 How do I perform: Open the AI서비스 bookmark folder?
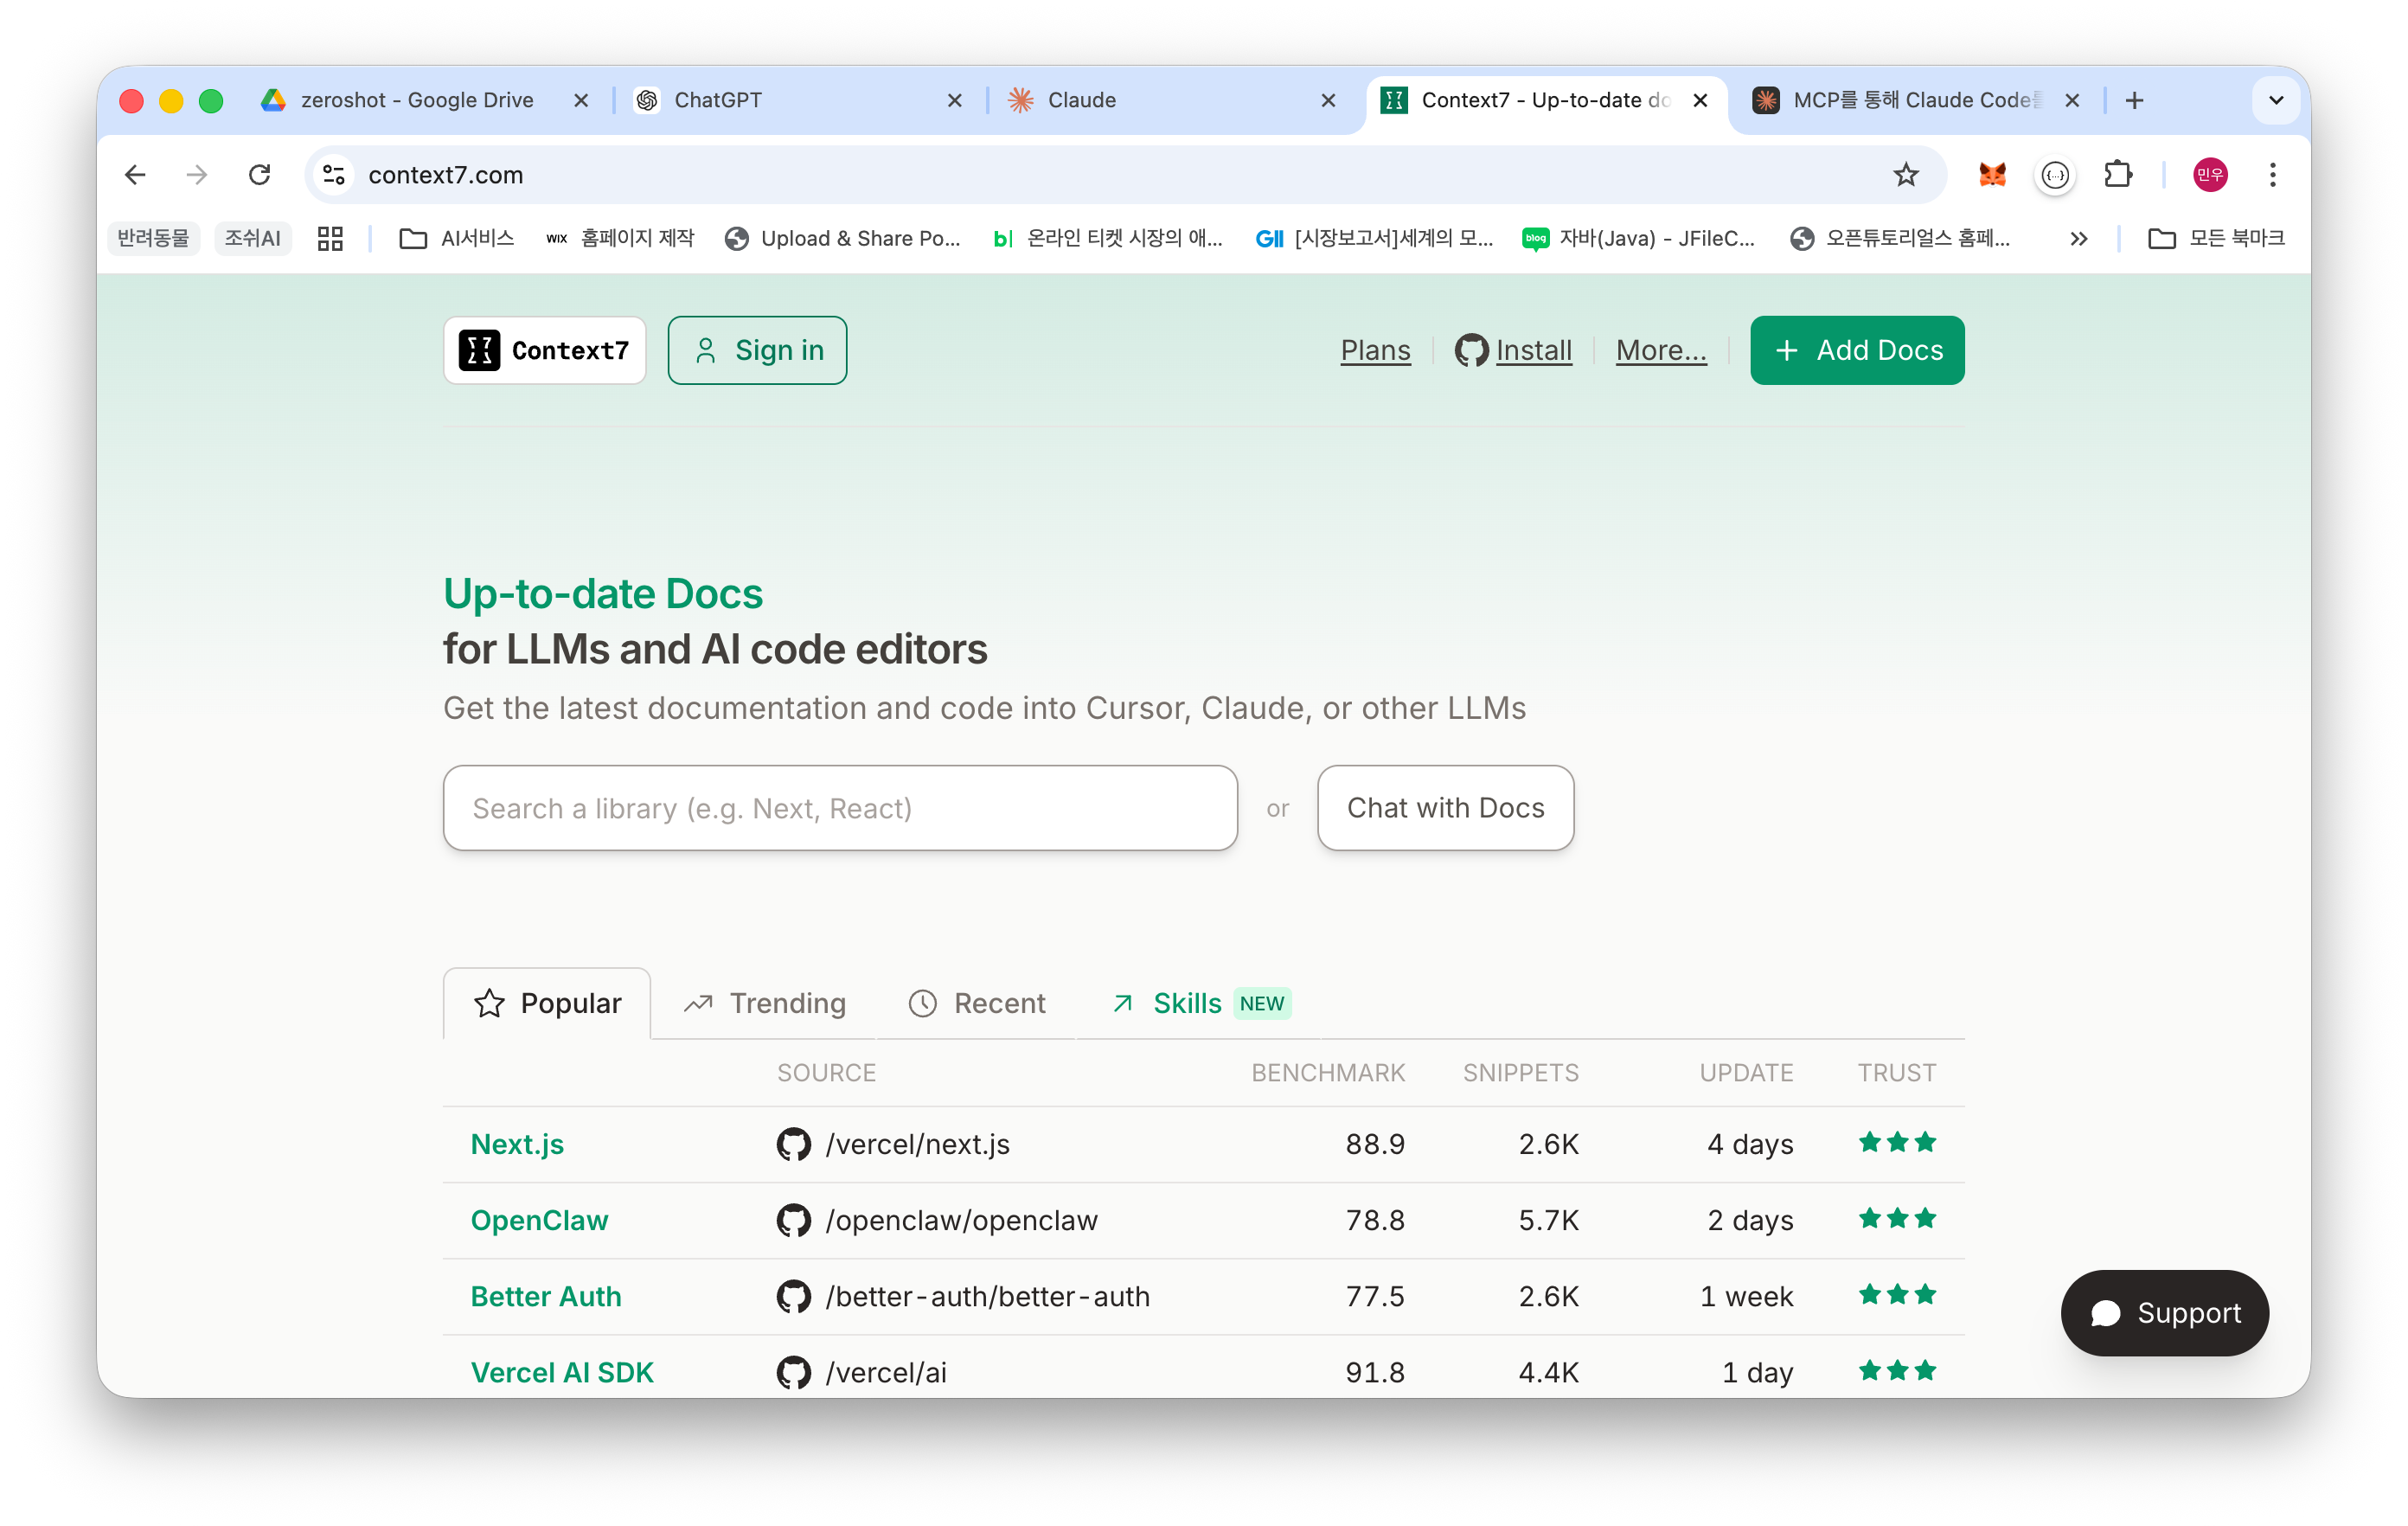[456, 238]
